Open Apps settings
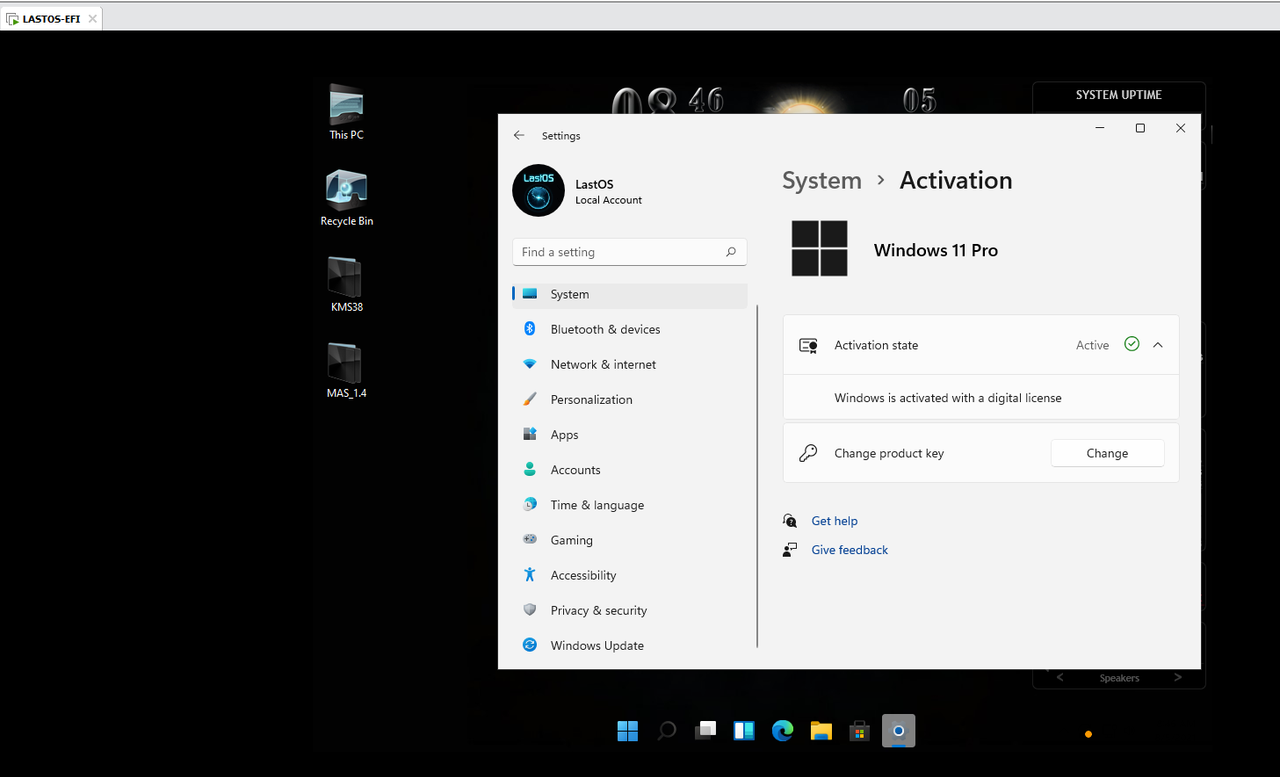1280x777 pixels. [629, 435]
